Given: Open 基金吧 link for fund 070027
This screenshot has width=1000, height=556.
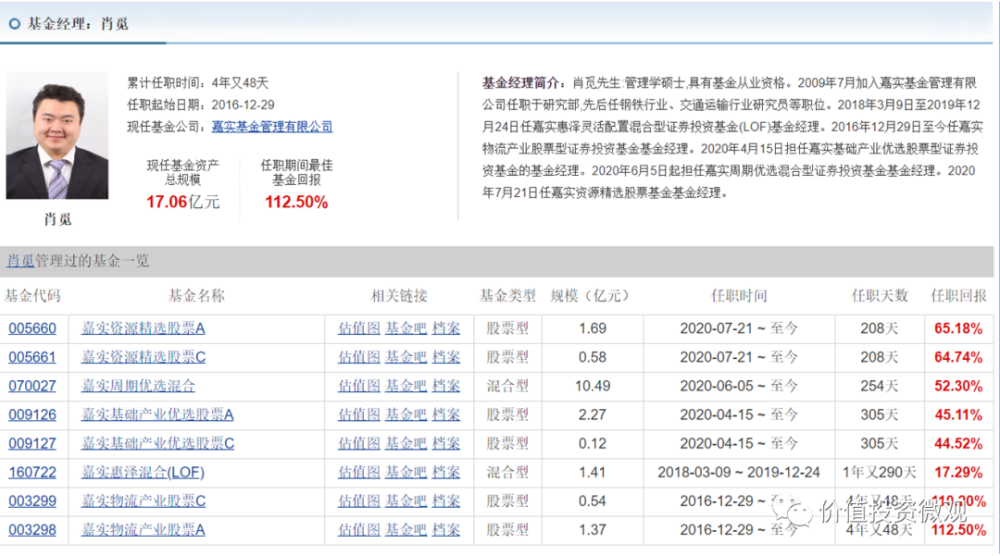Looking at the screenshot, I should (x=406, y=386).
